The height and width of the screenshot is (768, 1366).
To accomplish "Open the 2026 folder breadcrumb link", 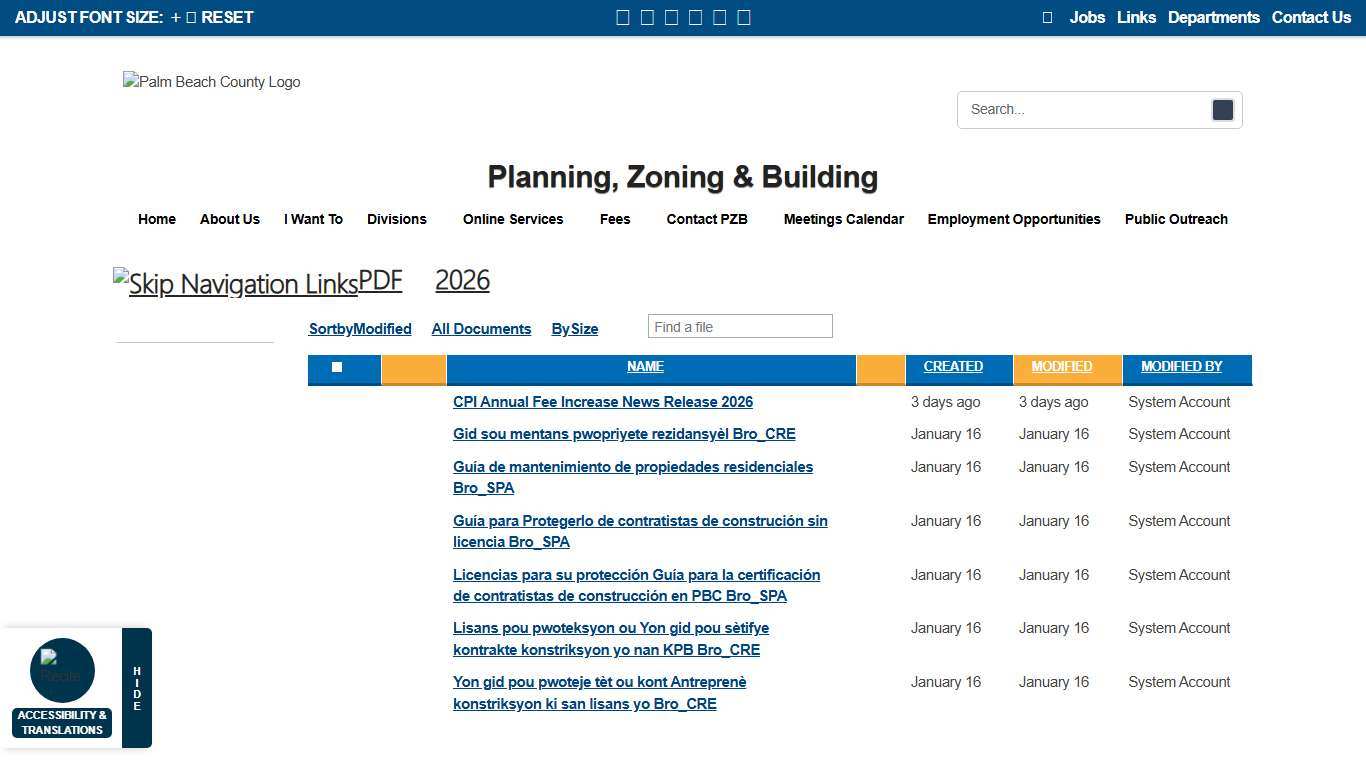I will pyautogui.click(x=462, y=280).
